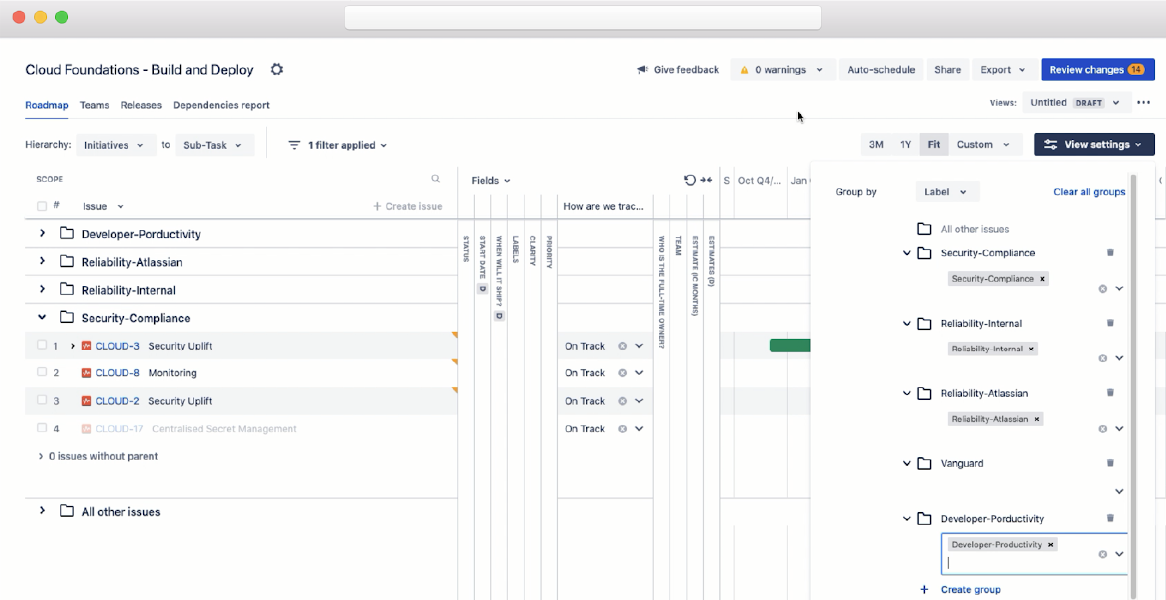Click the collapse columns arrows icon

click(707, 179)
